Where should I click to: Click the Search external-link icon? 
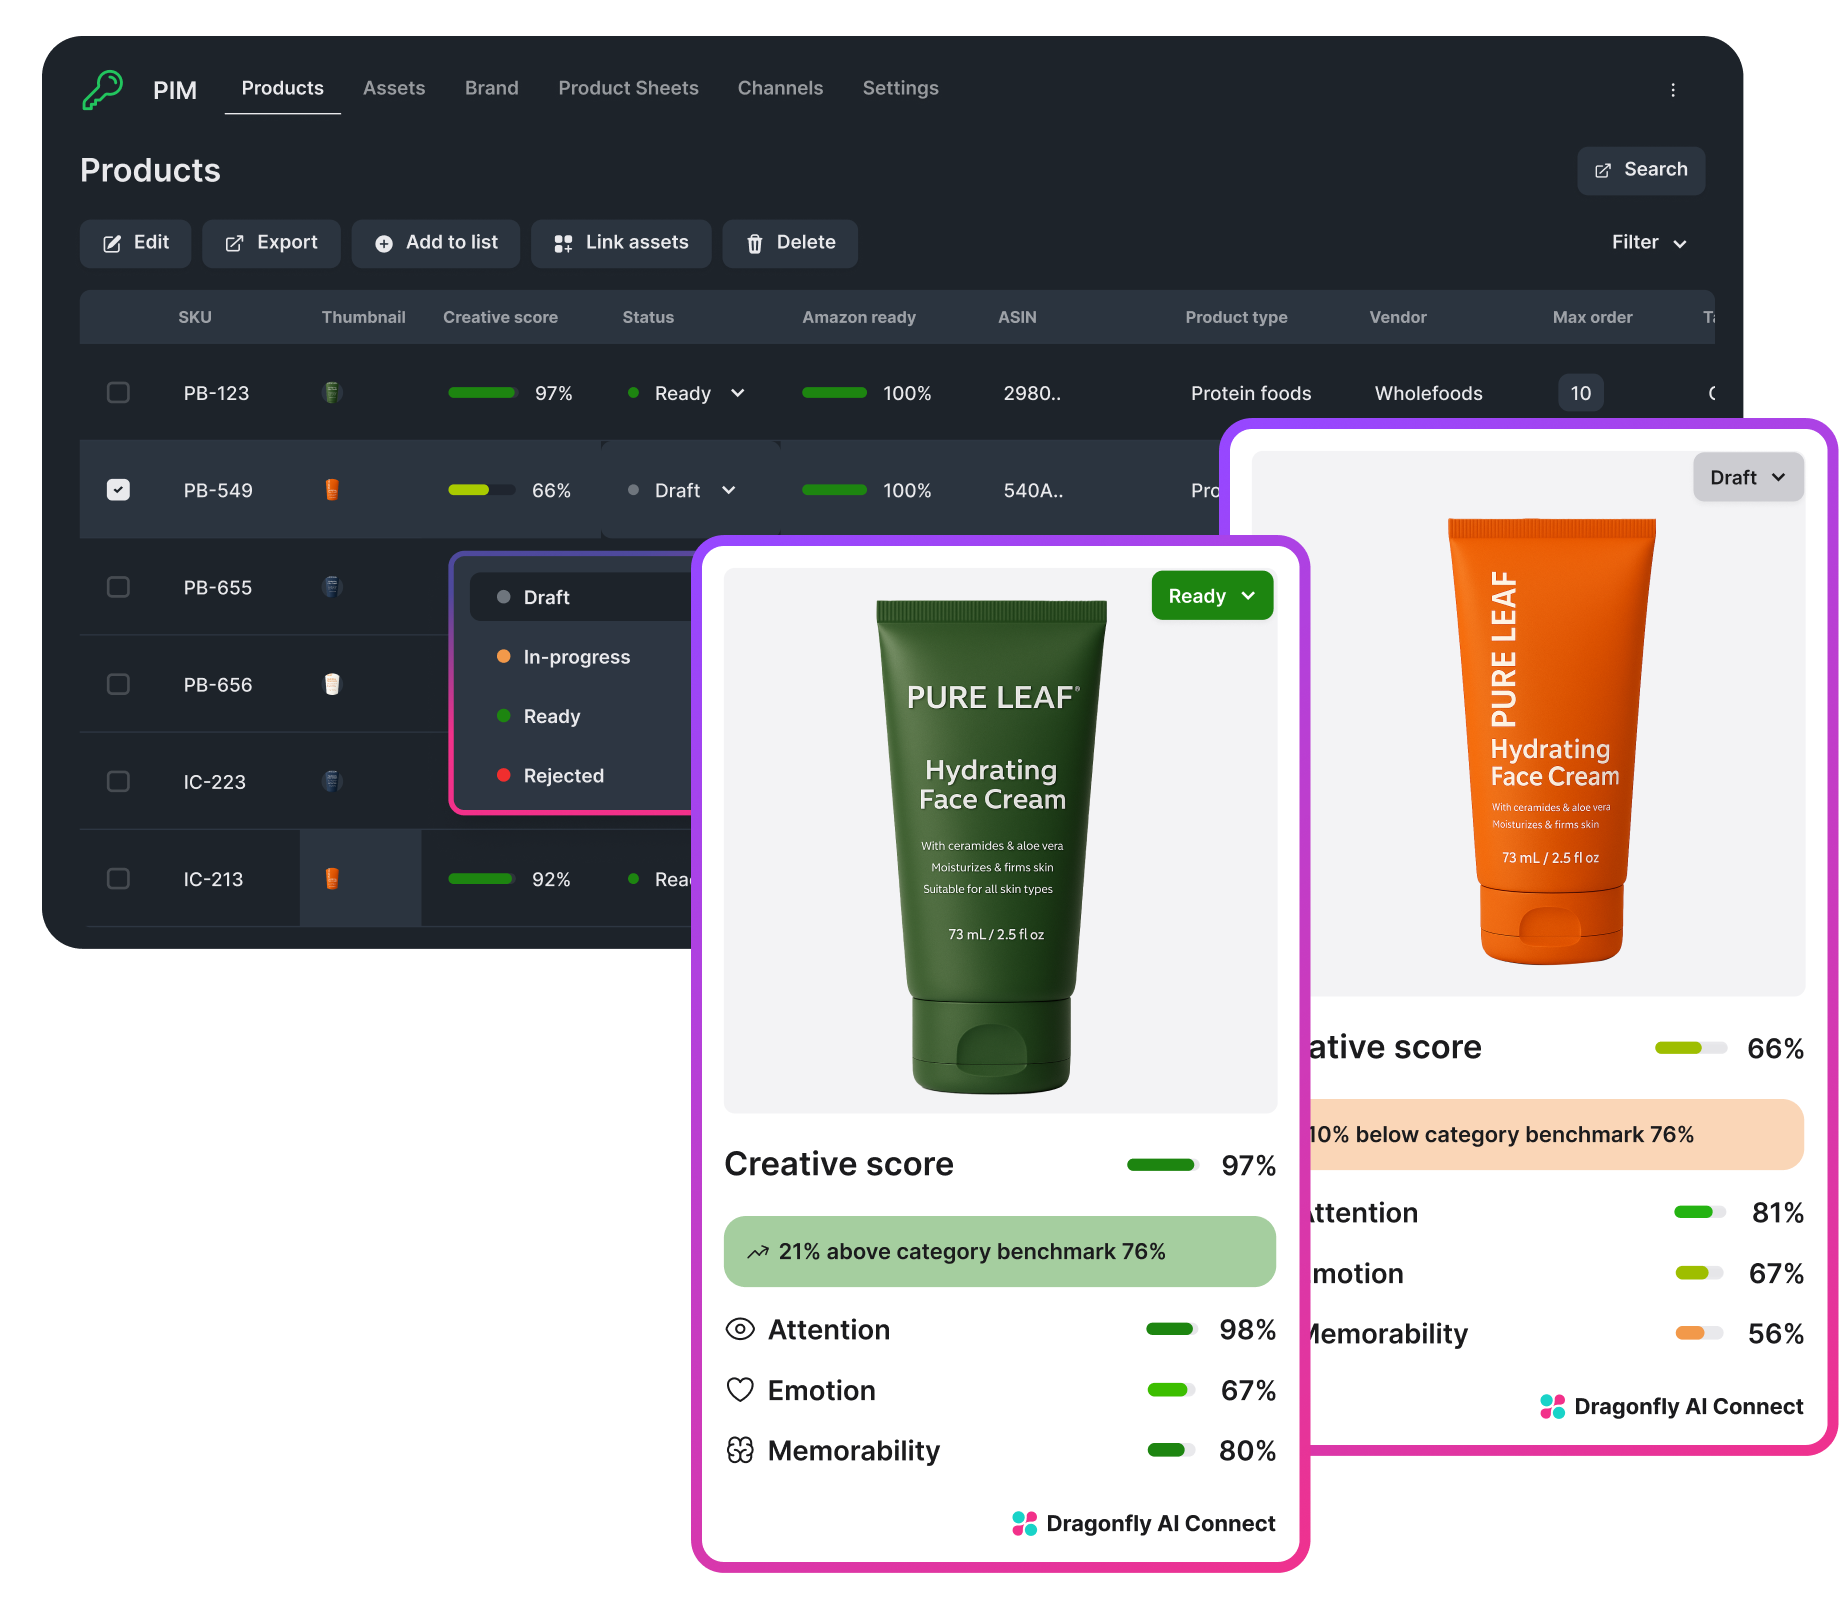pyautogui.click(x=1603, y=171)
